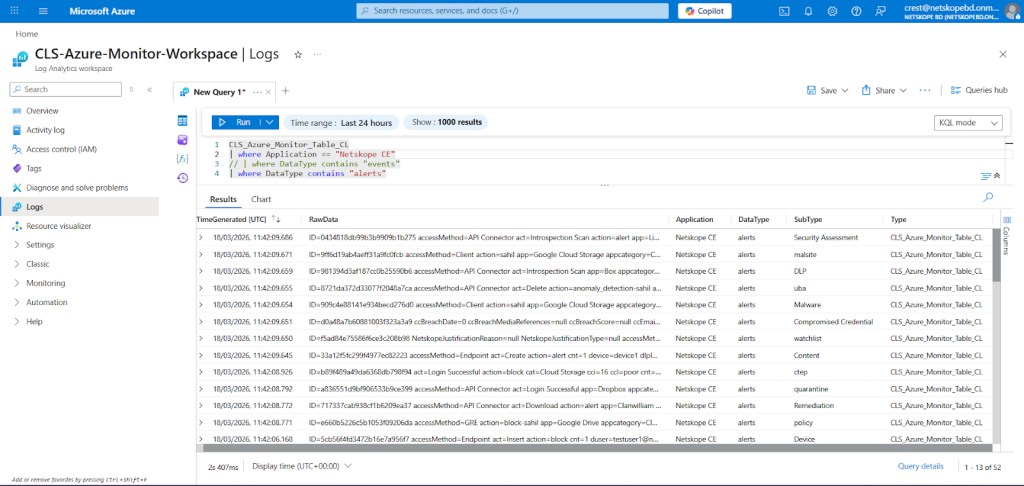The height and width of the screenshot is (486, 1024).
Task: Open the hamburger portal menu
Action: pyautogui.click(x=44, y=11)
